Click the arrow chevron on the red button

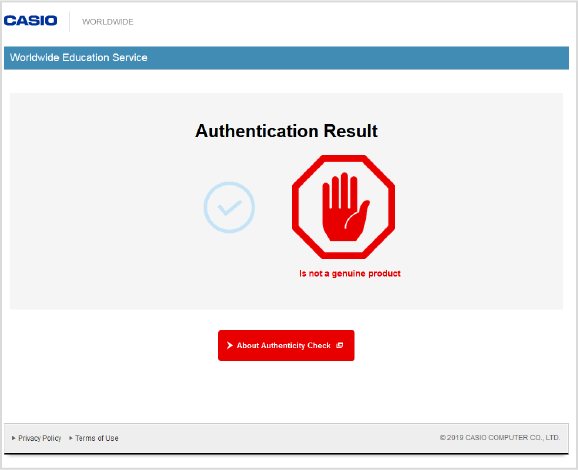[230, 345]
